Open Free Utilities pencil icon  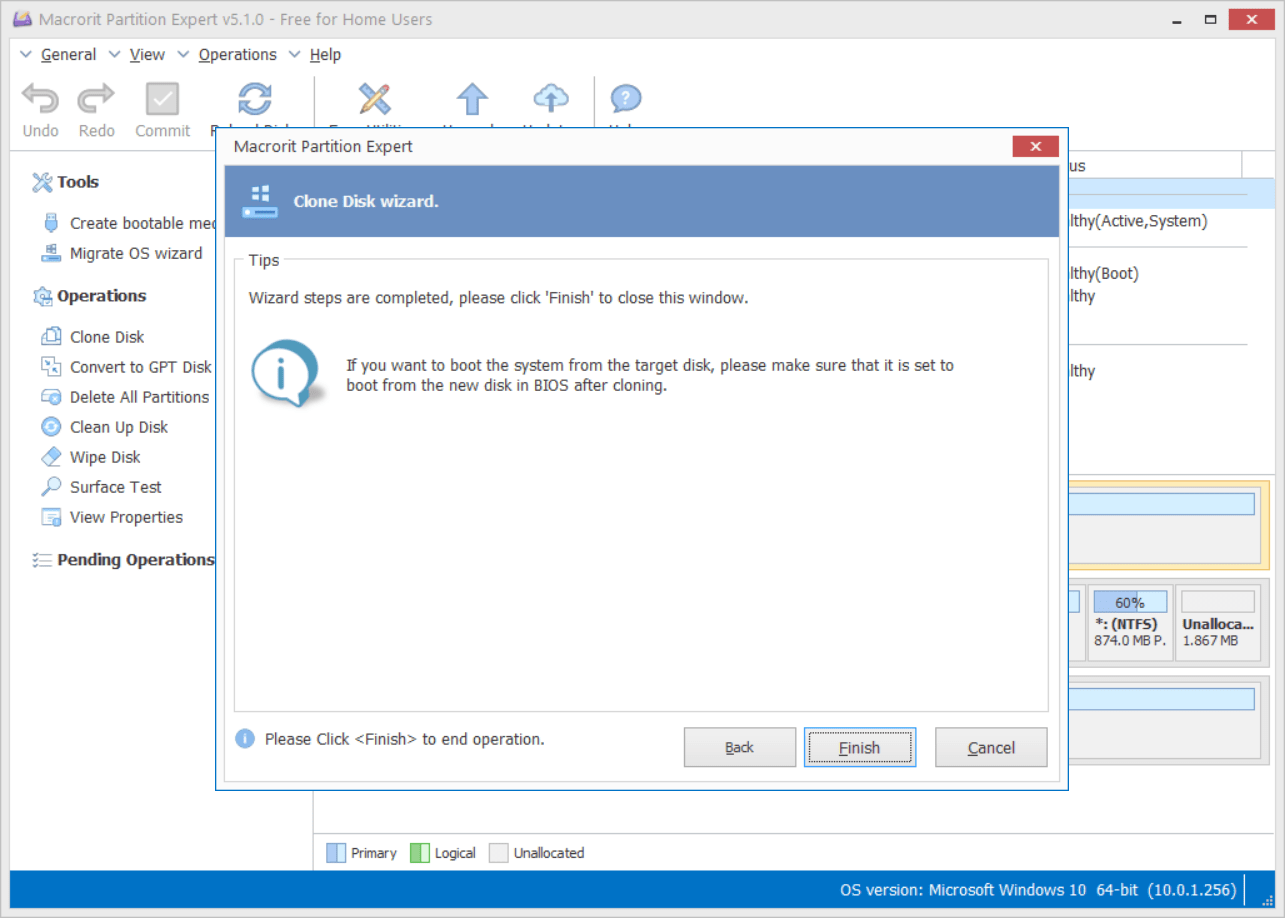click(375, 99)
